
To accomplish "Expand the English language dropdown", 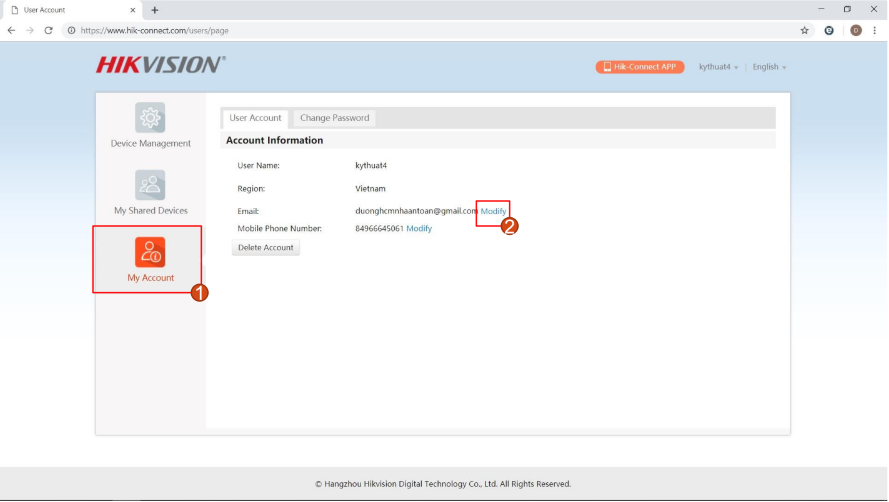I will pos(769,67).
